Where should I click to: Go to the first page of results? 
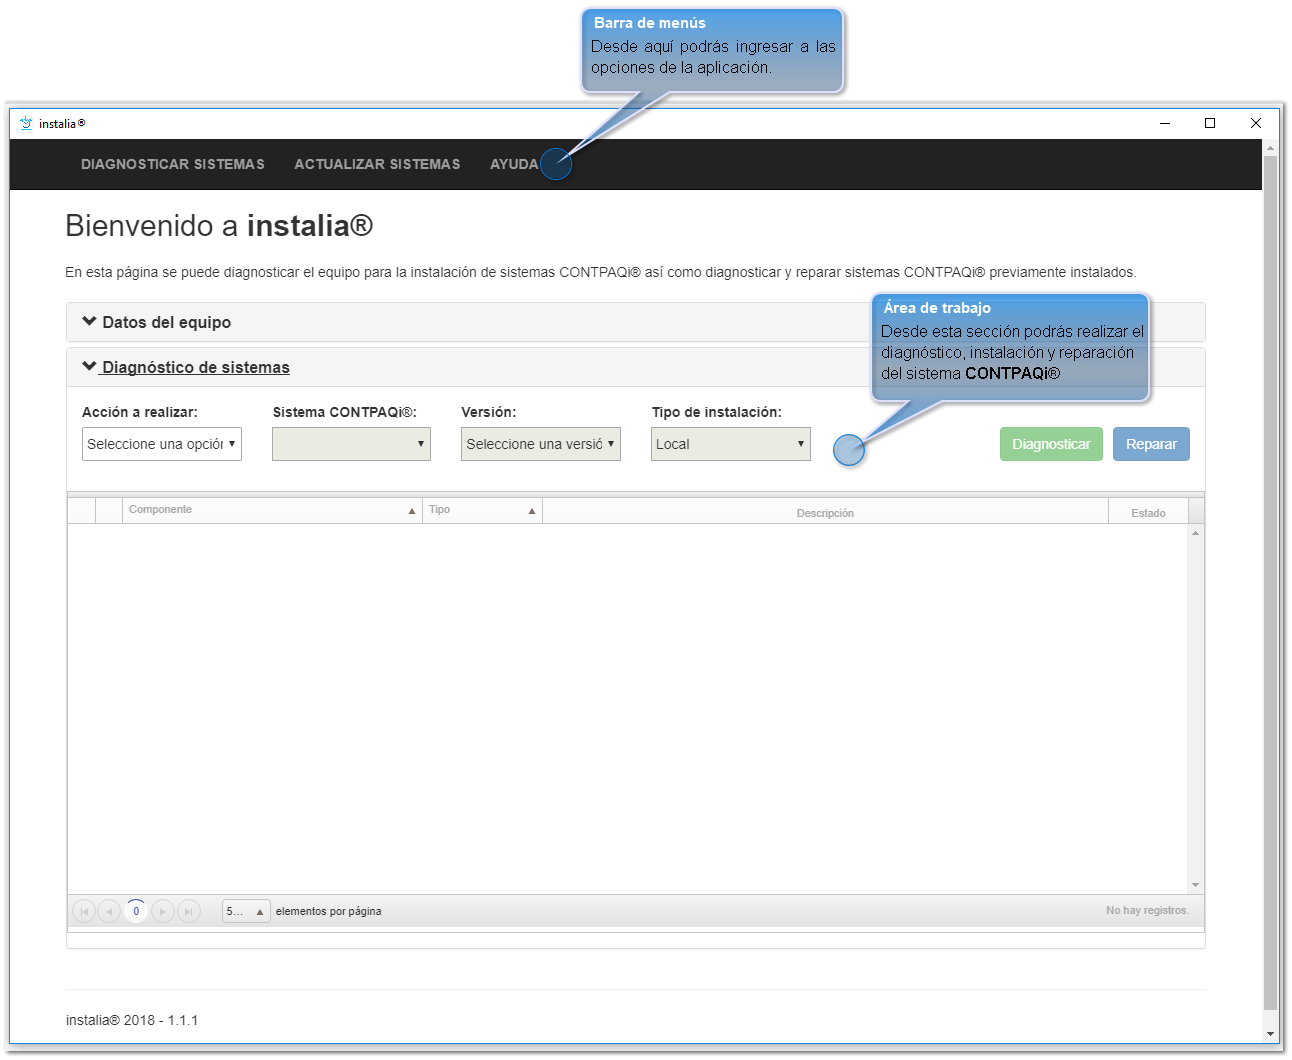coord(84,911)
